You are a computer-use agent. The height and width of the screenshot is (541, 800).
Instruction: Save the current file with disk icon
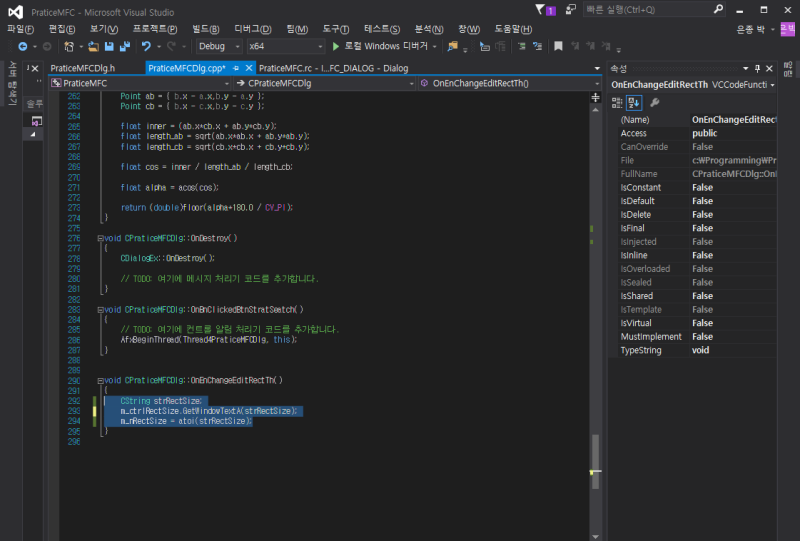[x=109, y=46]
